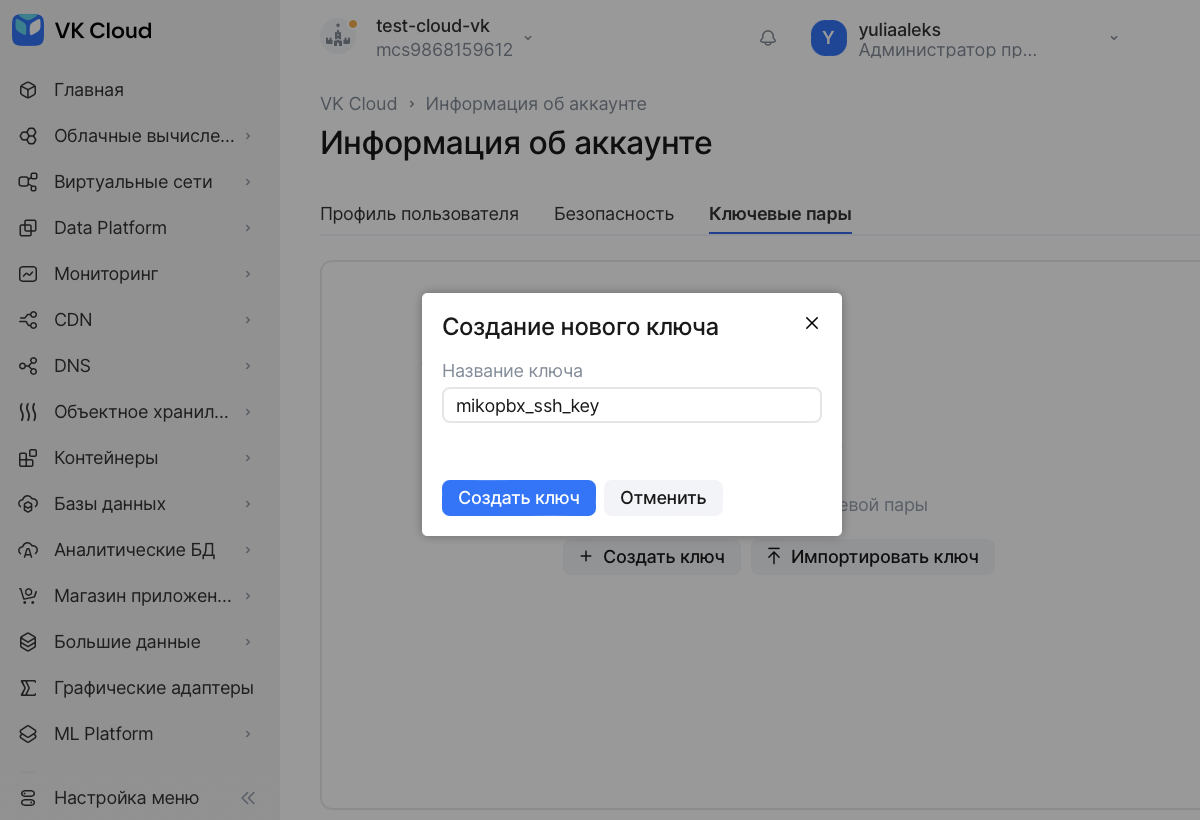Collapse sidebar with double chevron icon
The height and width of the screenshot is (820, 1200).
coord(248,798)
